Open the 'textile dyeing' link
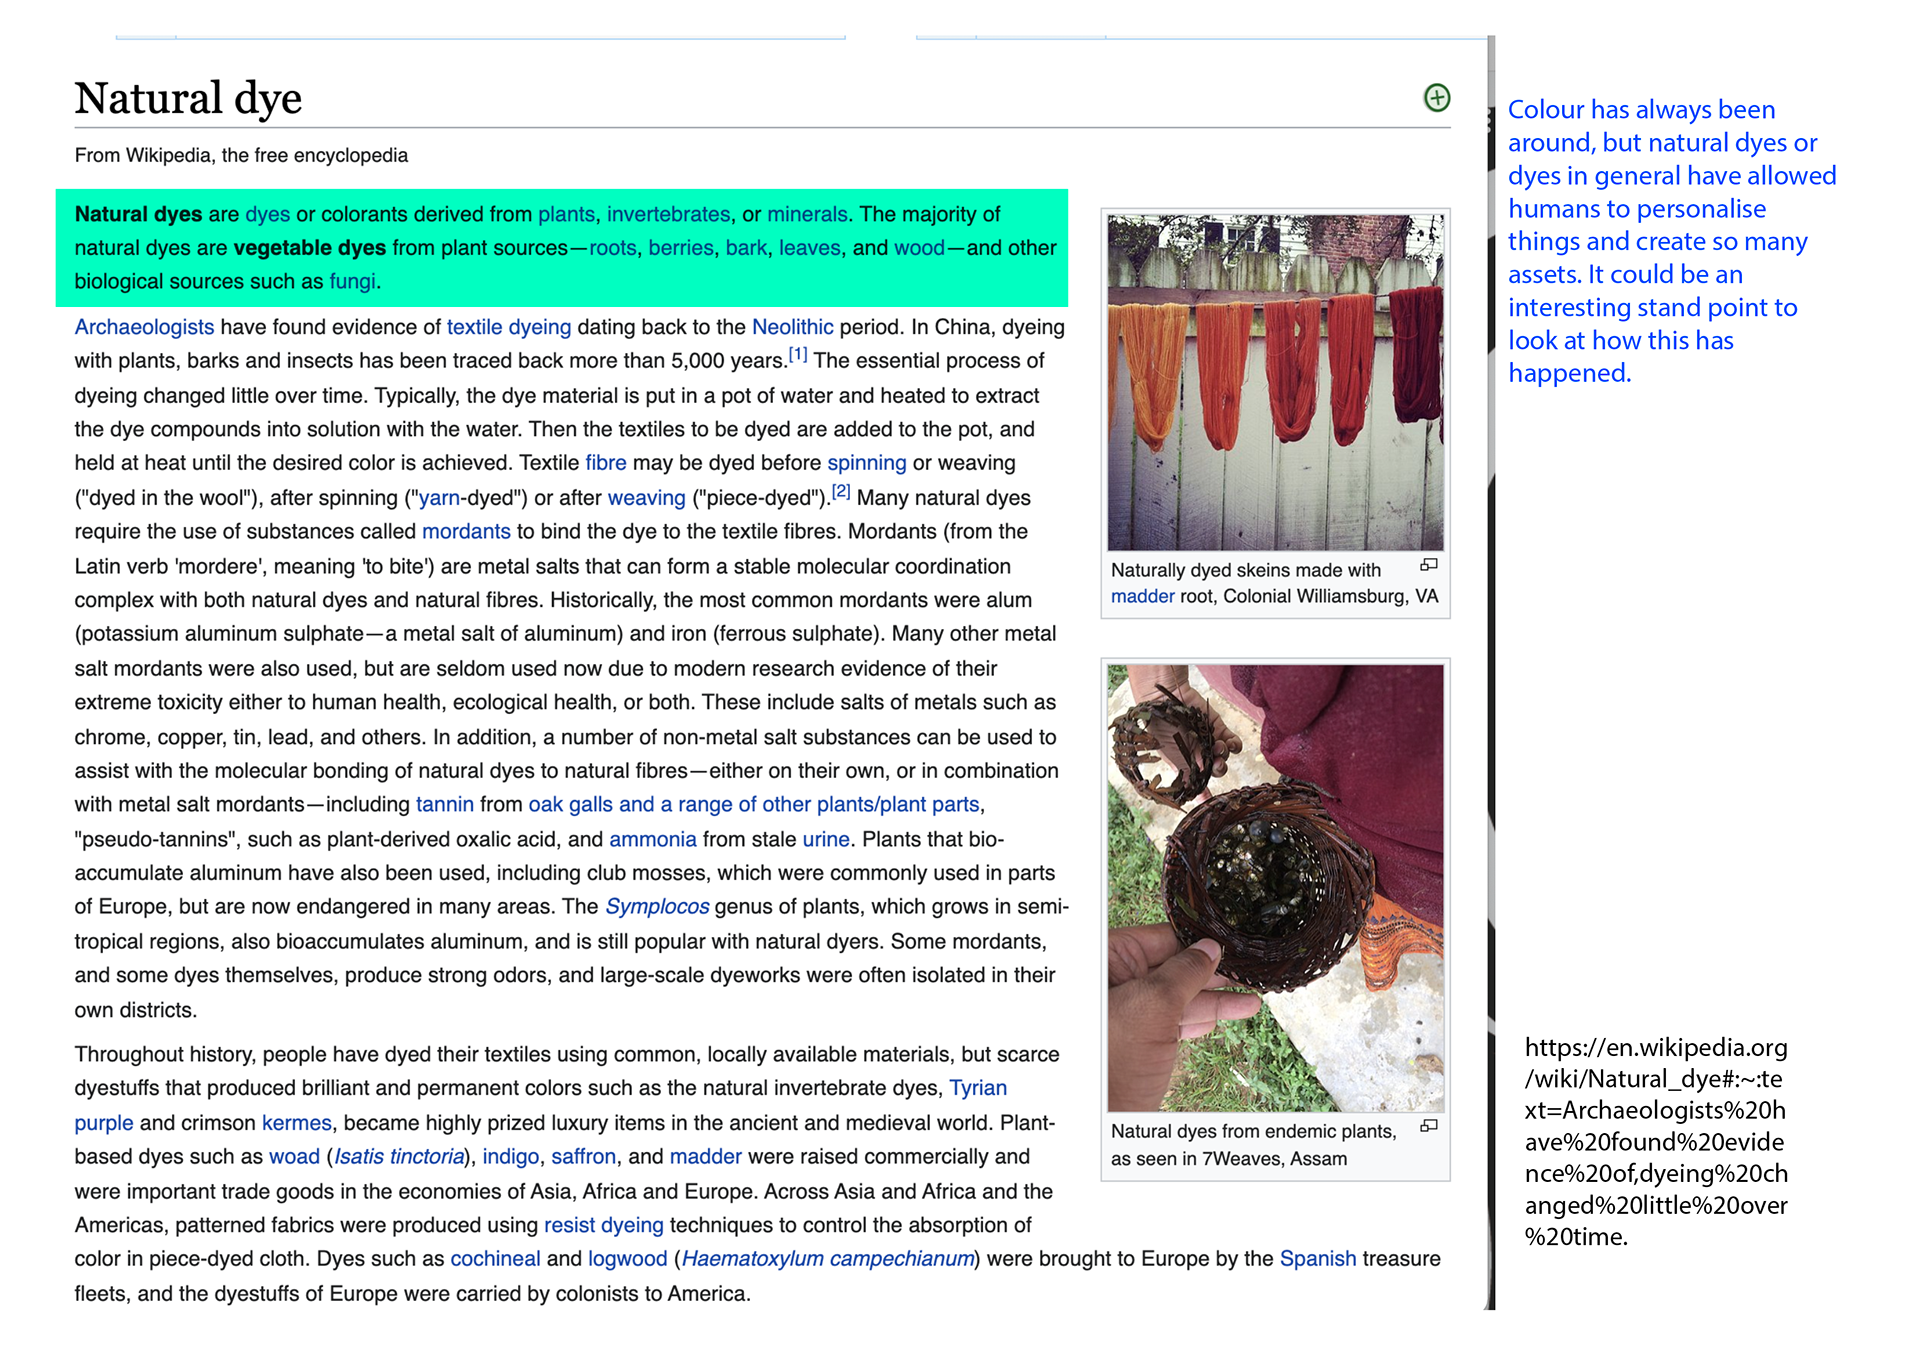The image size is (1920, 1360). tap(509, 327)
